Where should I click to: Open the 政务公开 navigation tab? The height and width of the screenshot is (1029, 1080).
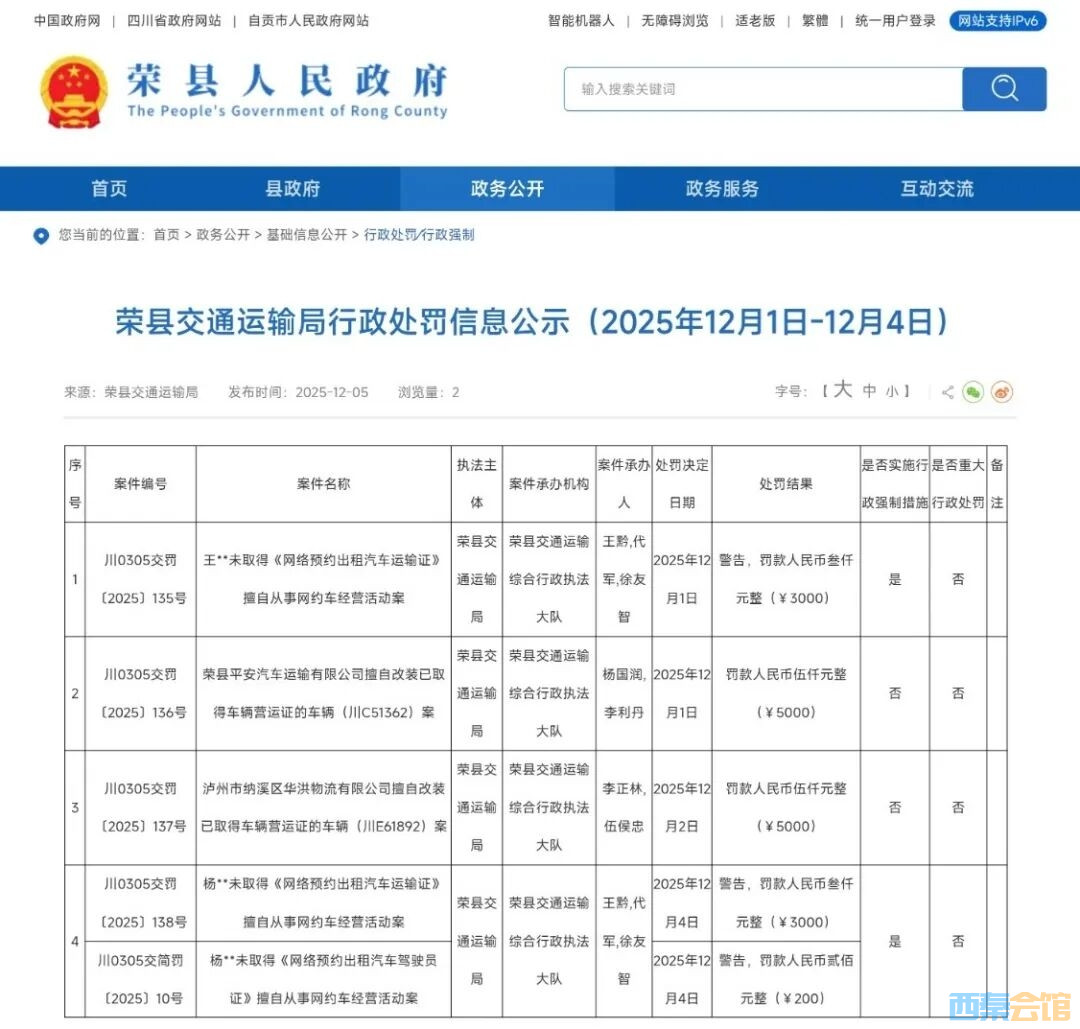click(x=507, y=189)
